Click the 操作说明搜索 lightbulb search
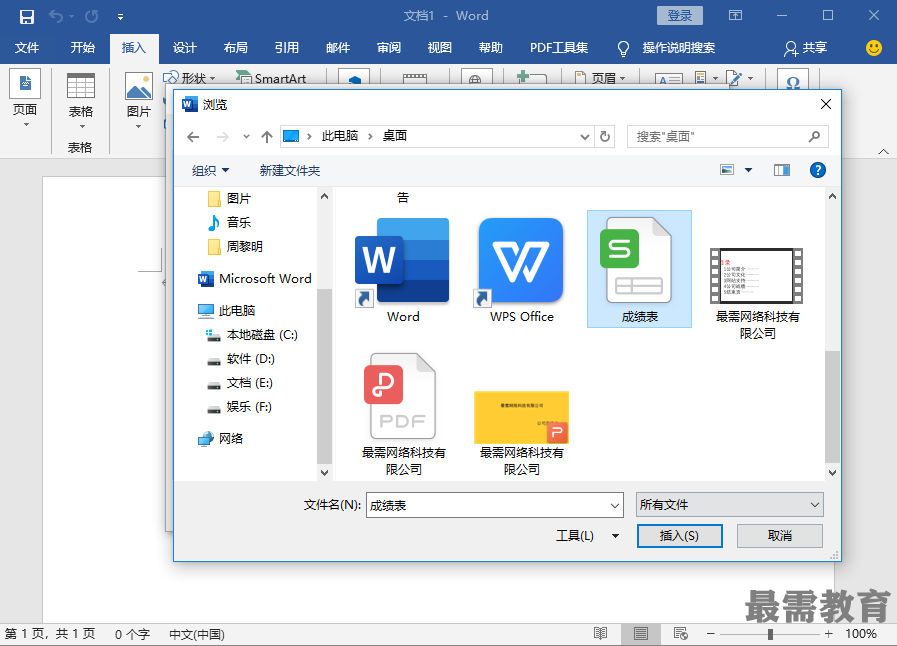897x646 pixels. pos(666,48)
